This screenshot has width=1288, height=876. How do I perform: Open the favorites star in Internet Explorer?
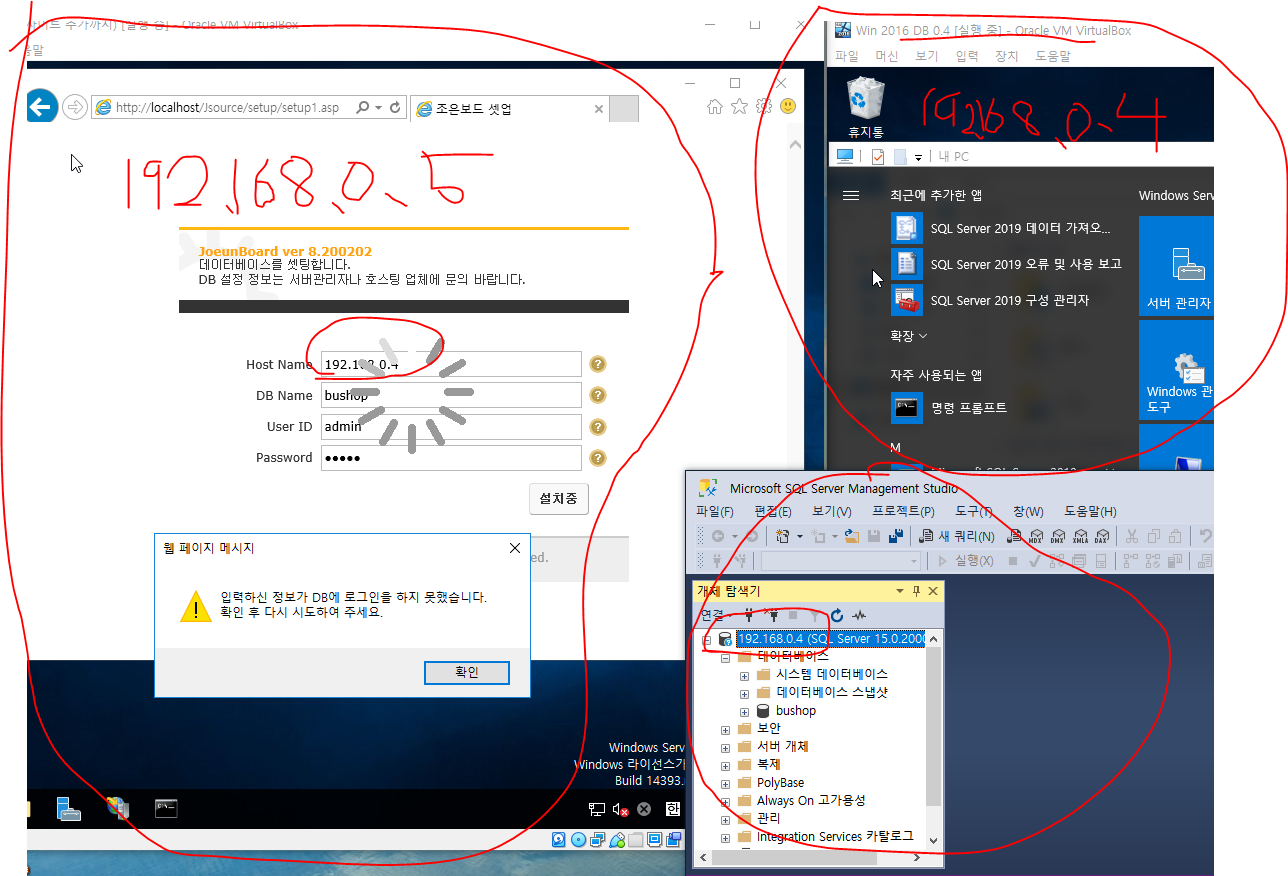[739, 106]
